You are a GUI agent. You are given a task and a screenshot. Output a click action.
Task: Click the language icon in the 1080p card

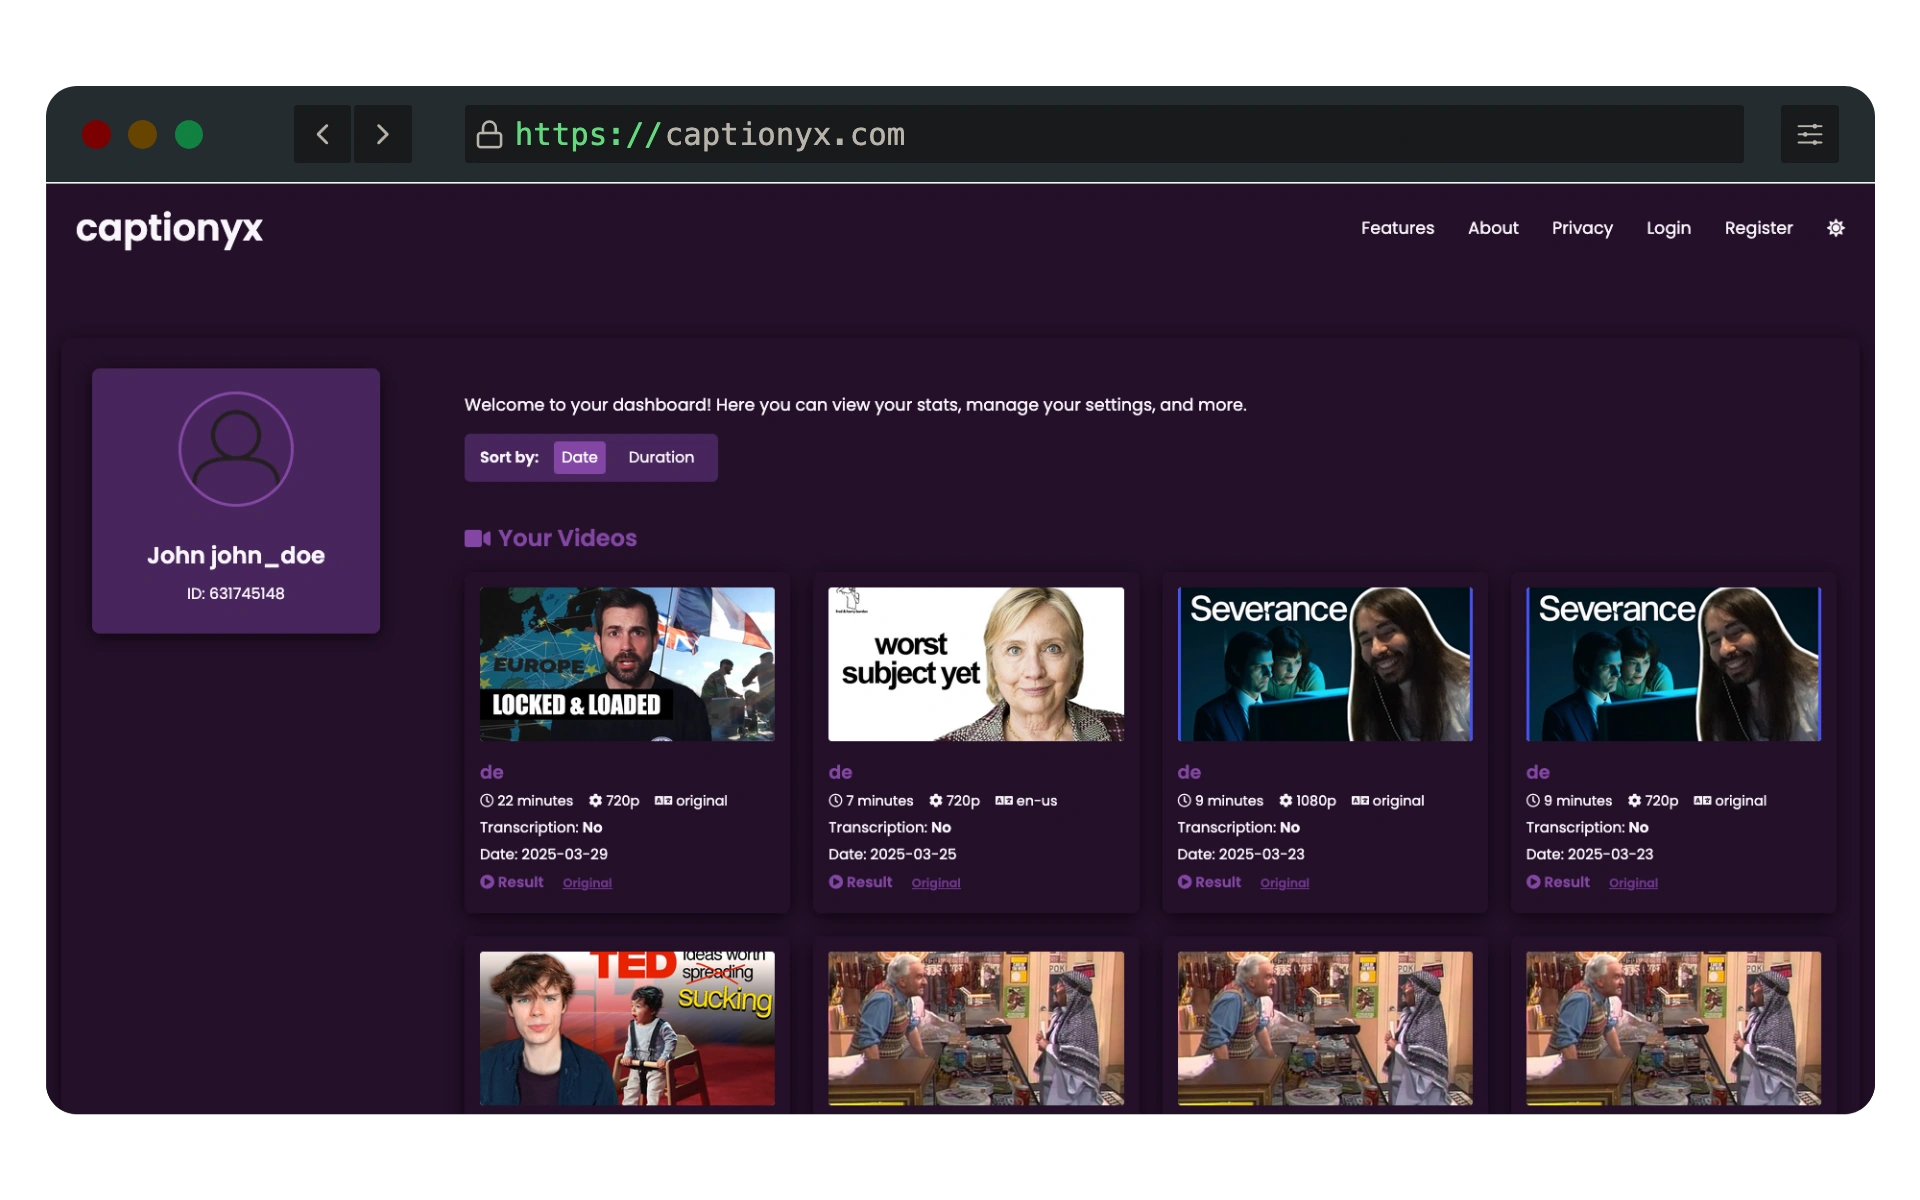[x=1360, y=801]
